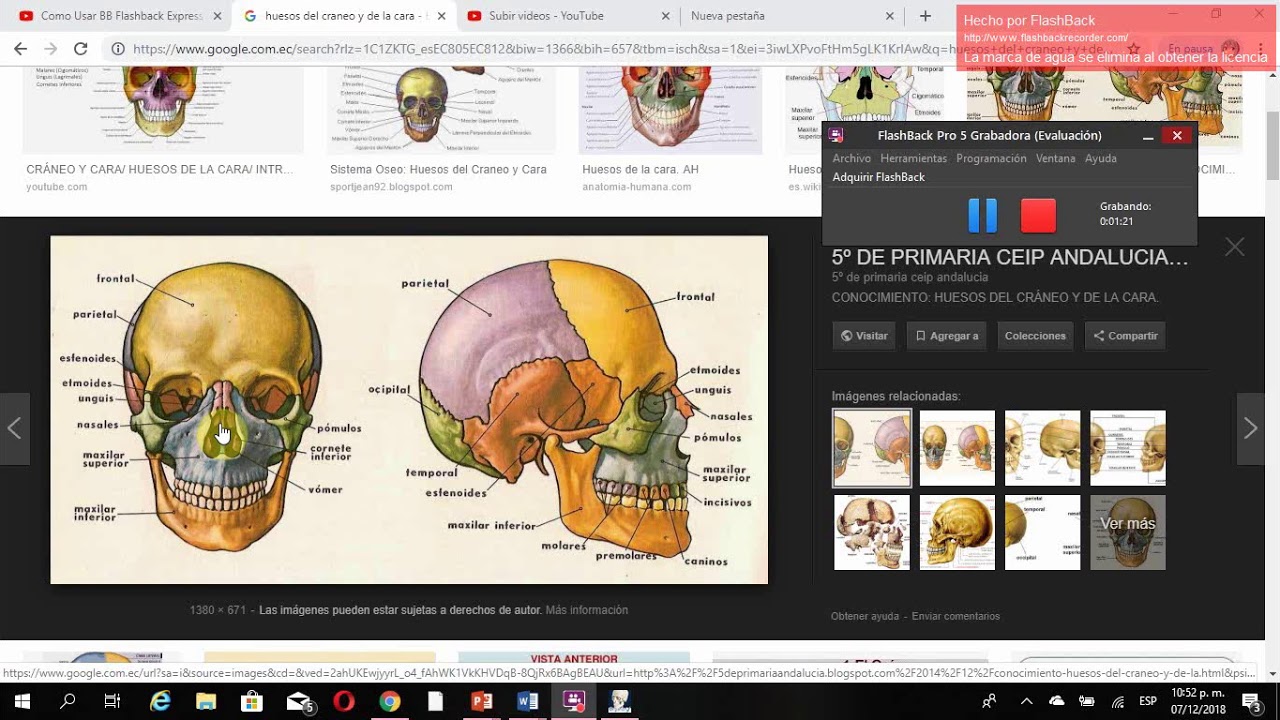Viewport: 1280px width, 720px height.
Task: Open Google Chrome from taskbar
Action: click(x=390, y=701)
